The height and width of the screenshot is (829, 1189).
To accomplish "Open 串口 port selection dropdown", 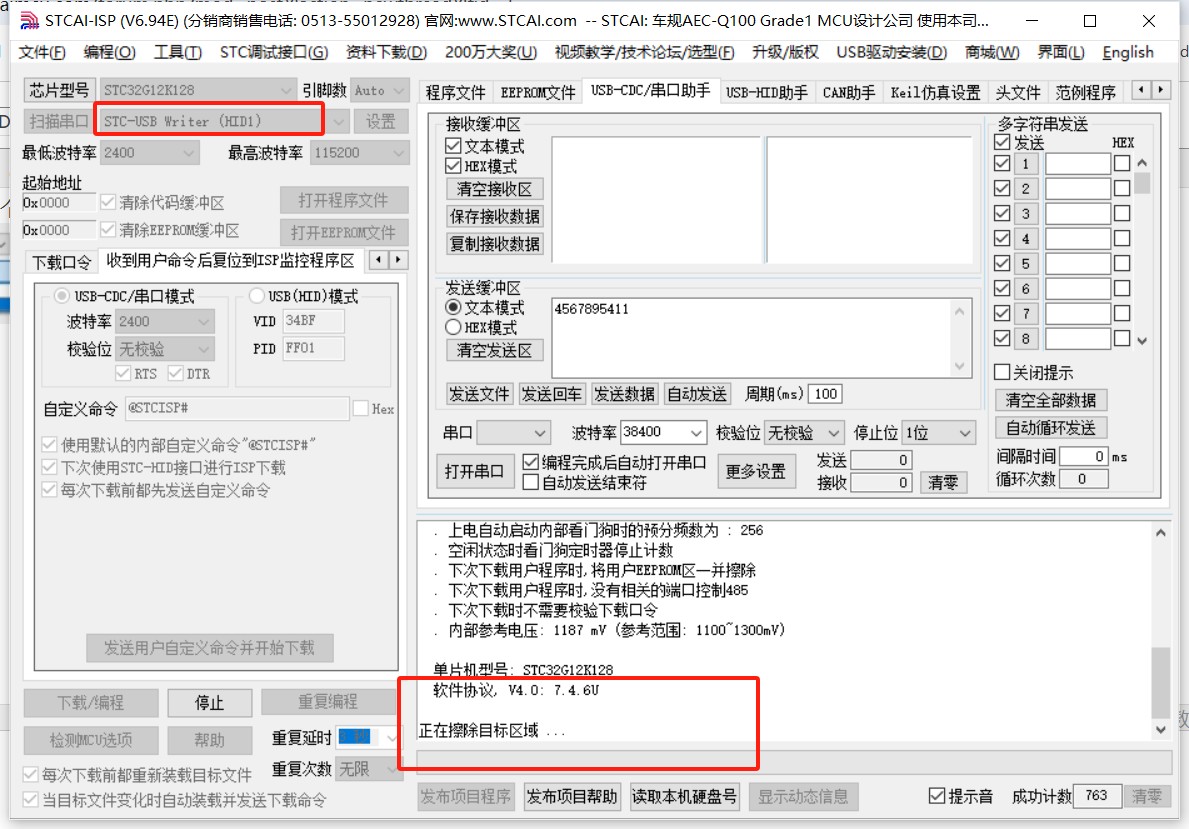I will click(x=513, y=432).
